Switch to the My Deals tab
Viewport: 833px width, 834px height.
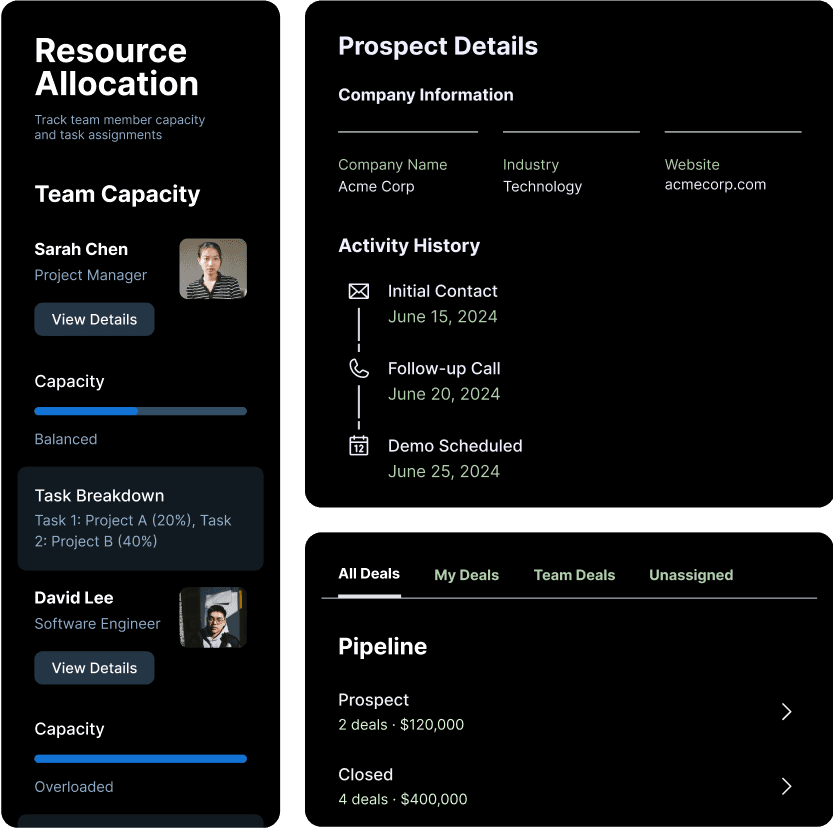466,575
